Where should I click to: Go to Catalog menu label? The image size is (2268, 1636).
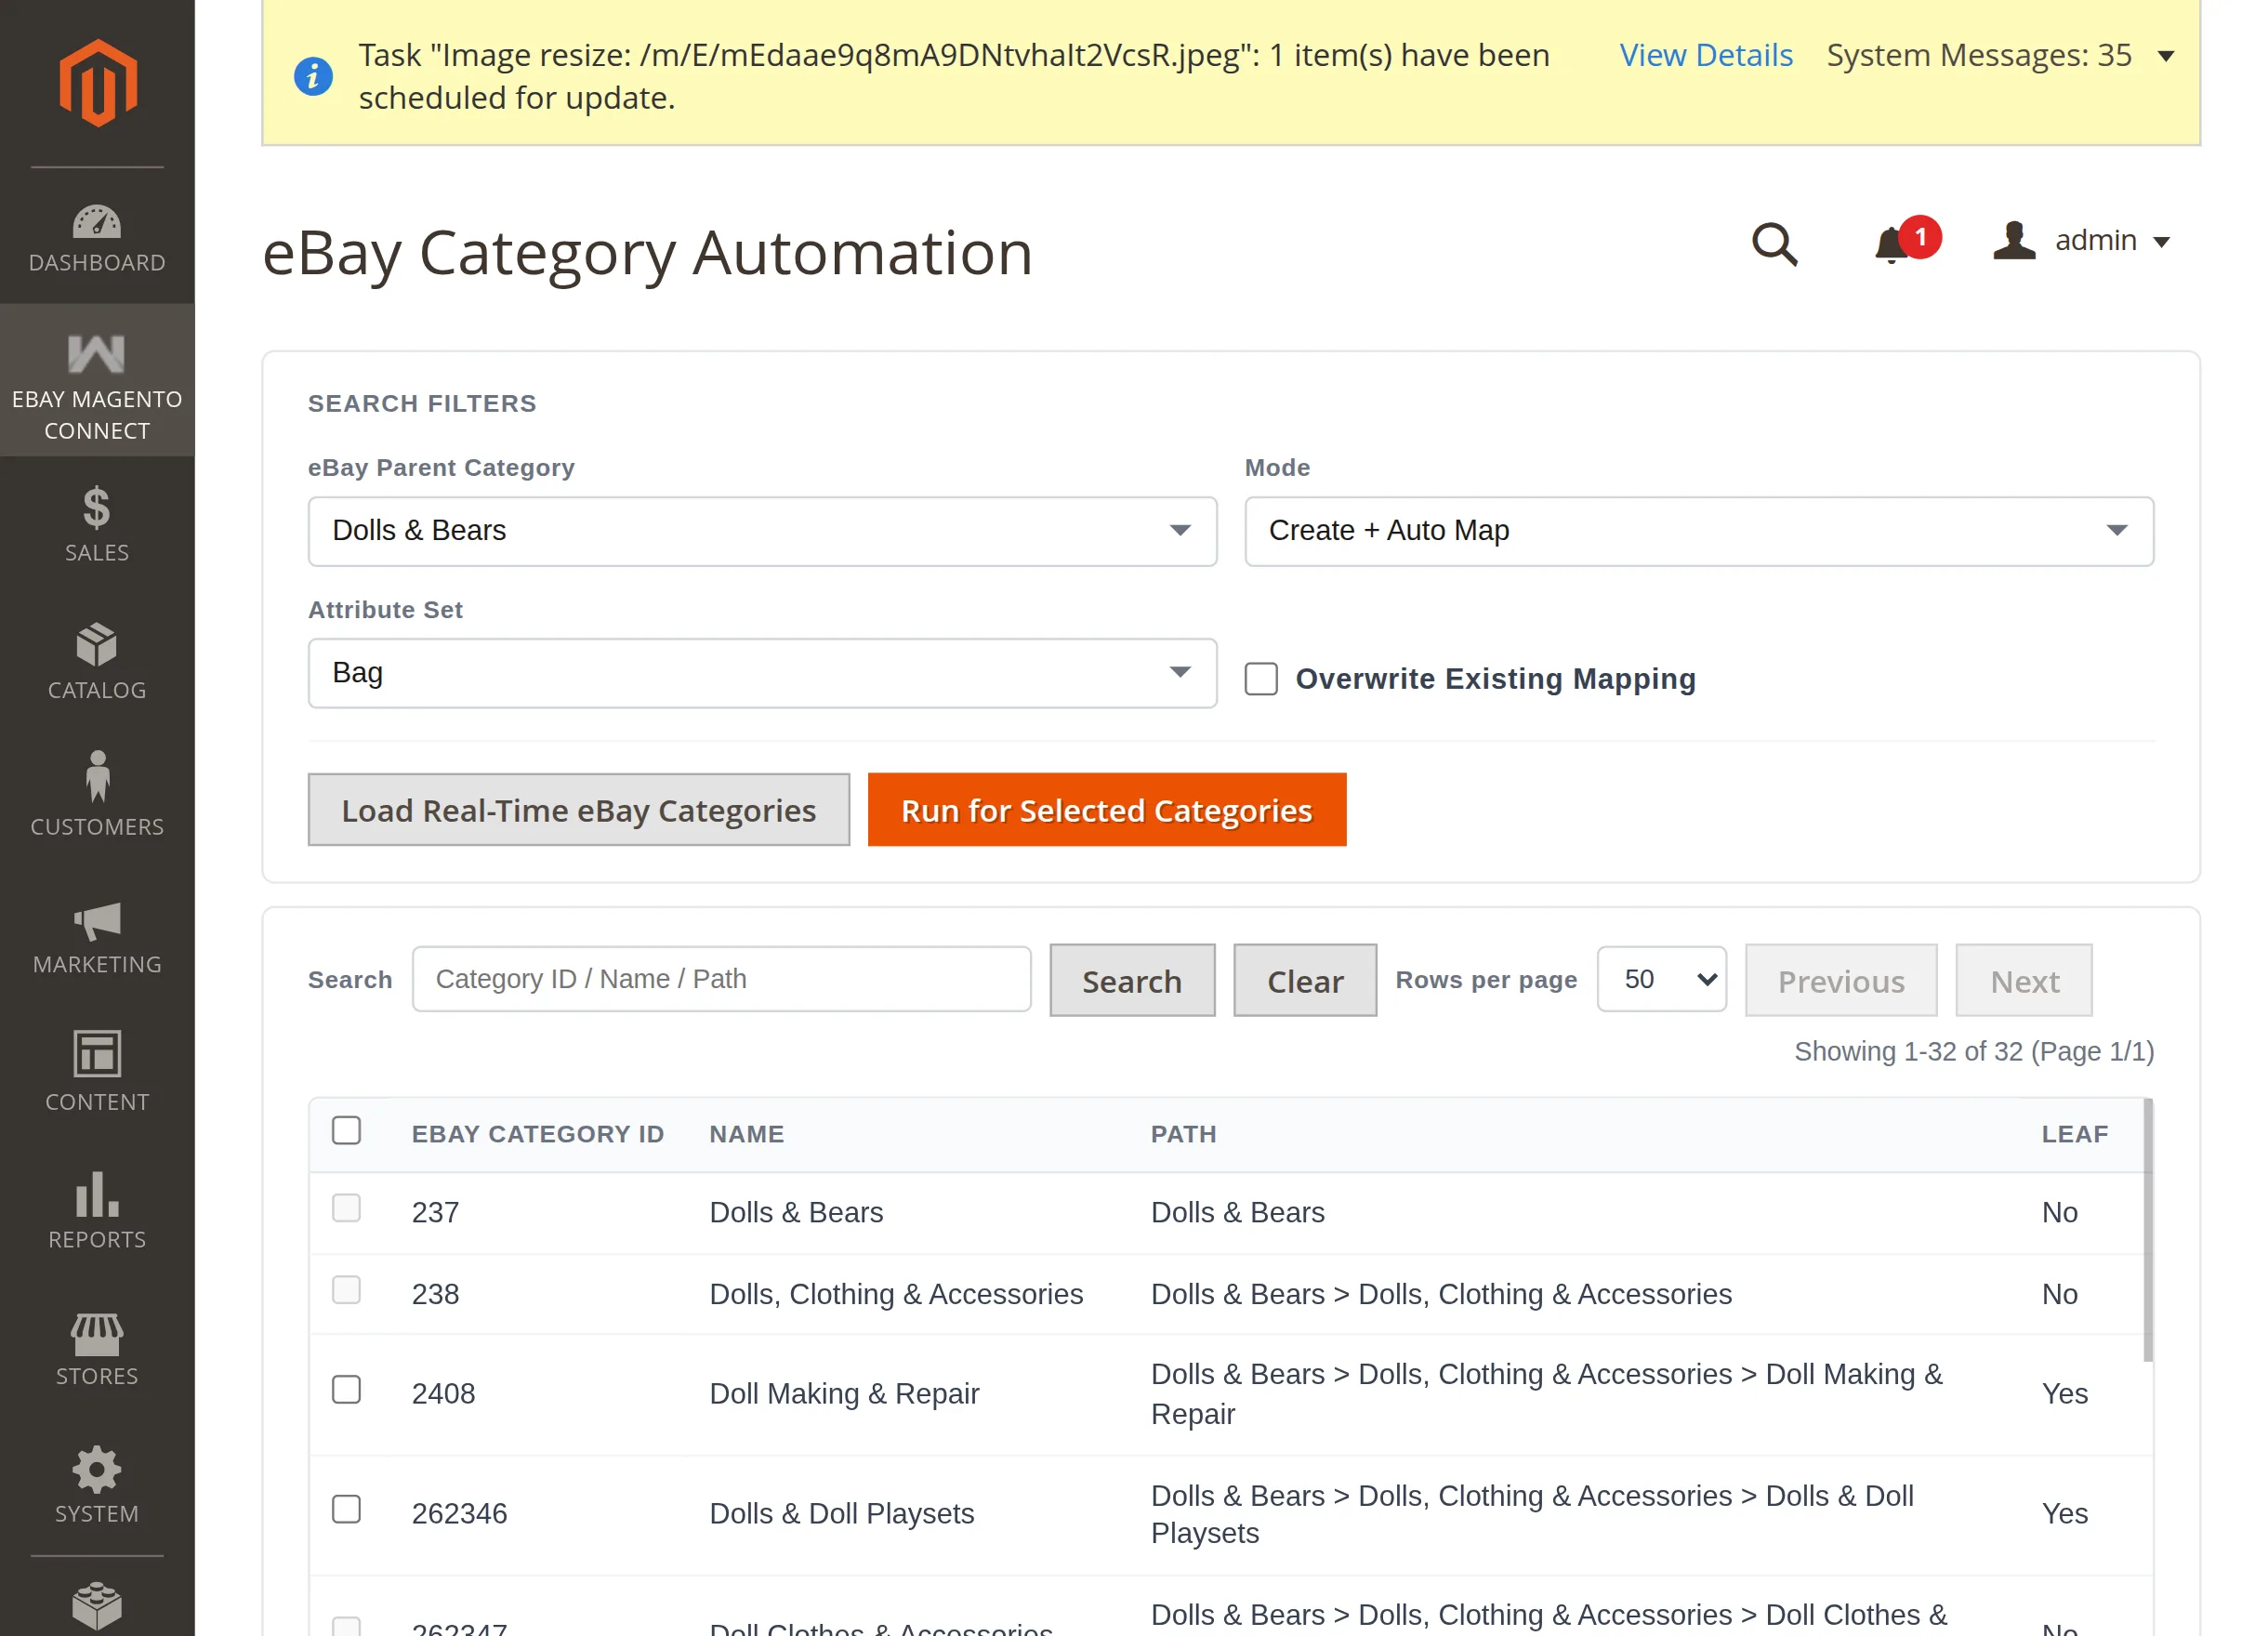pyautogui.click(x=97, y=690)
